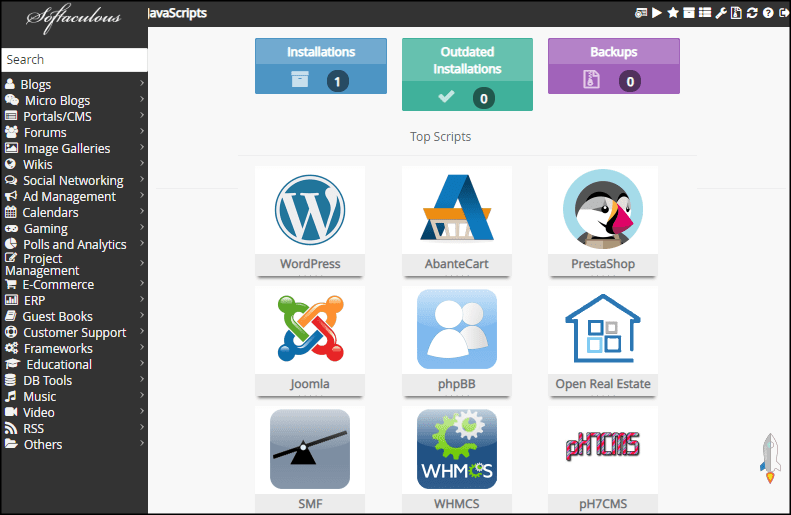Open the Video category
This screenshot has width=791, height=515.
click(x=39, y=413)
